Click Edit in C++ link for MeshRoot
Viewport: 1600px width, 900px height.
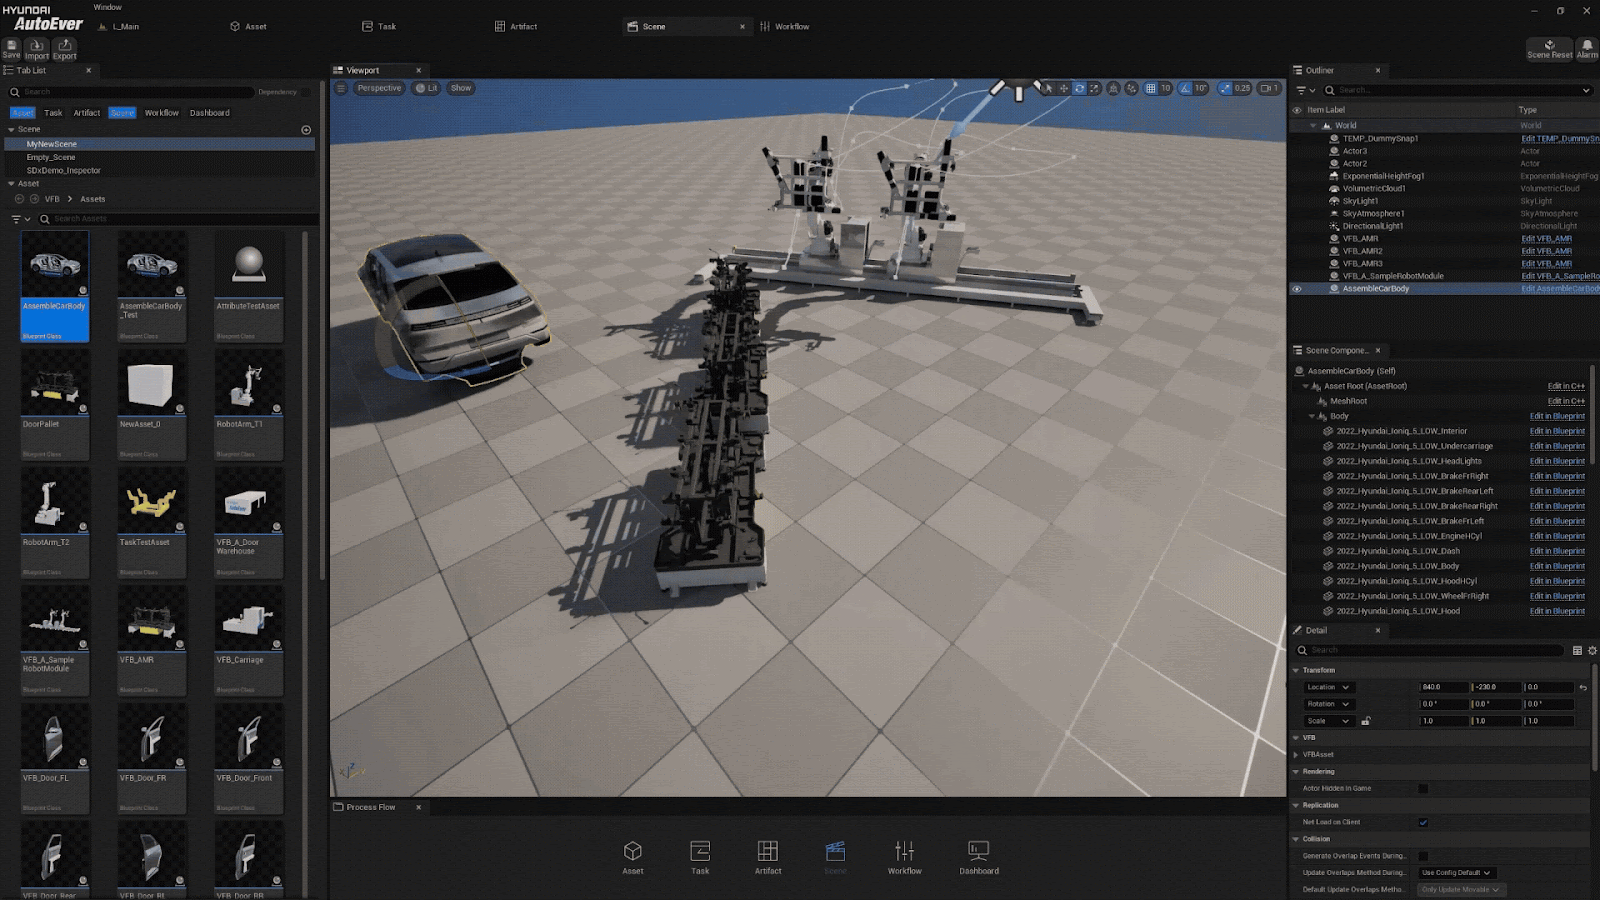[1566, 401]
